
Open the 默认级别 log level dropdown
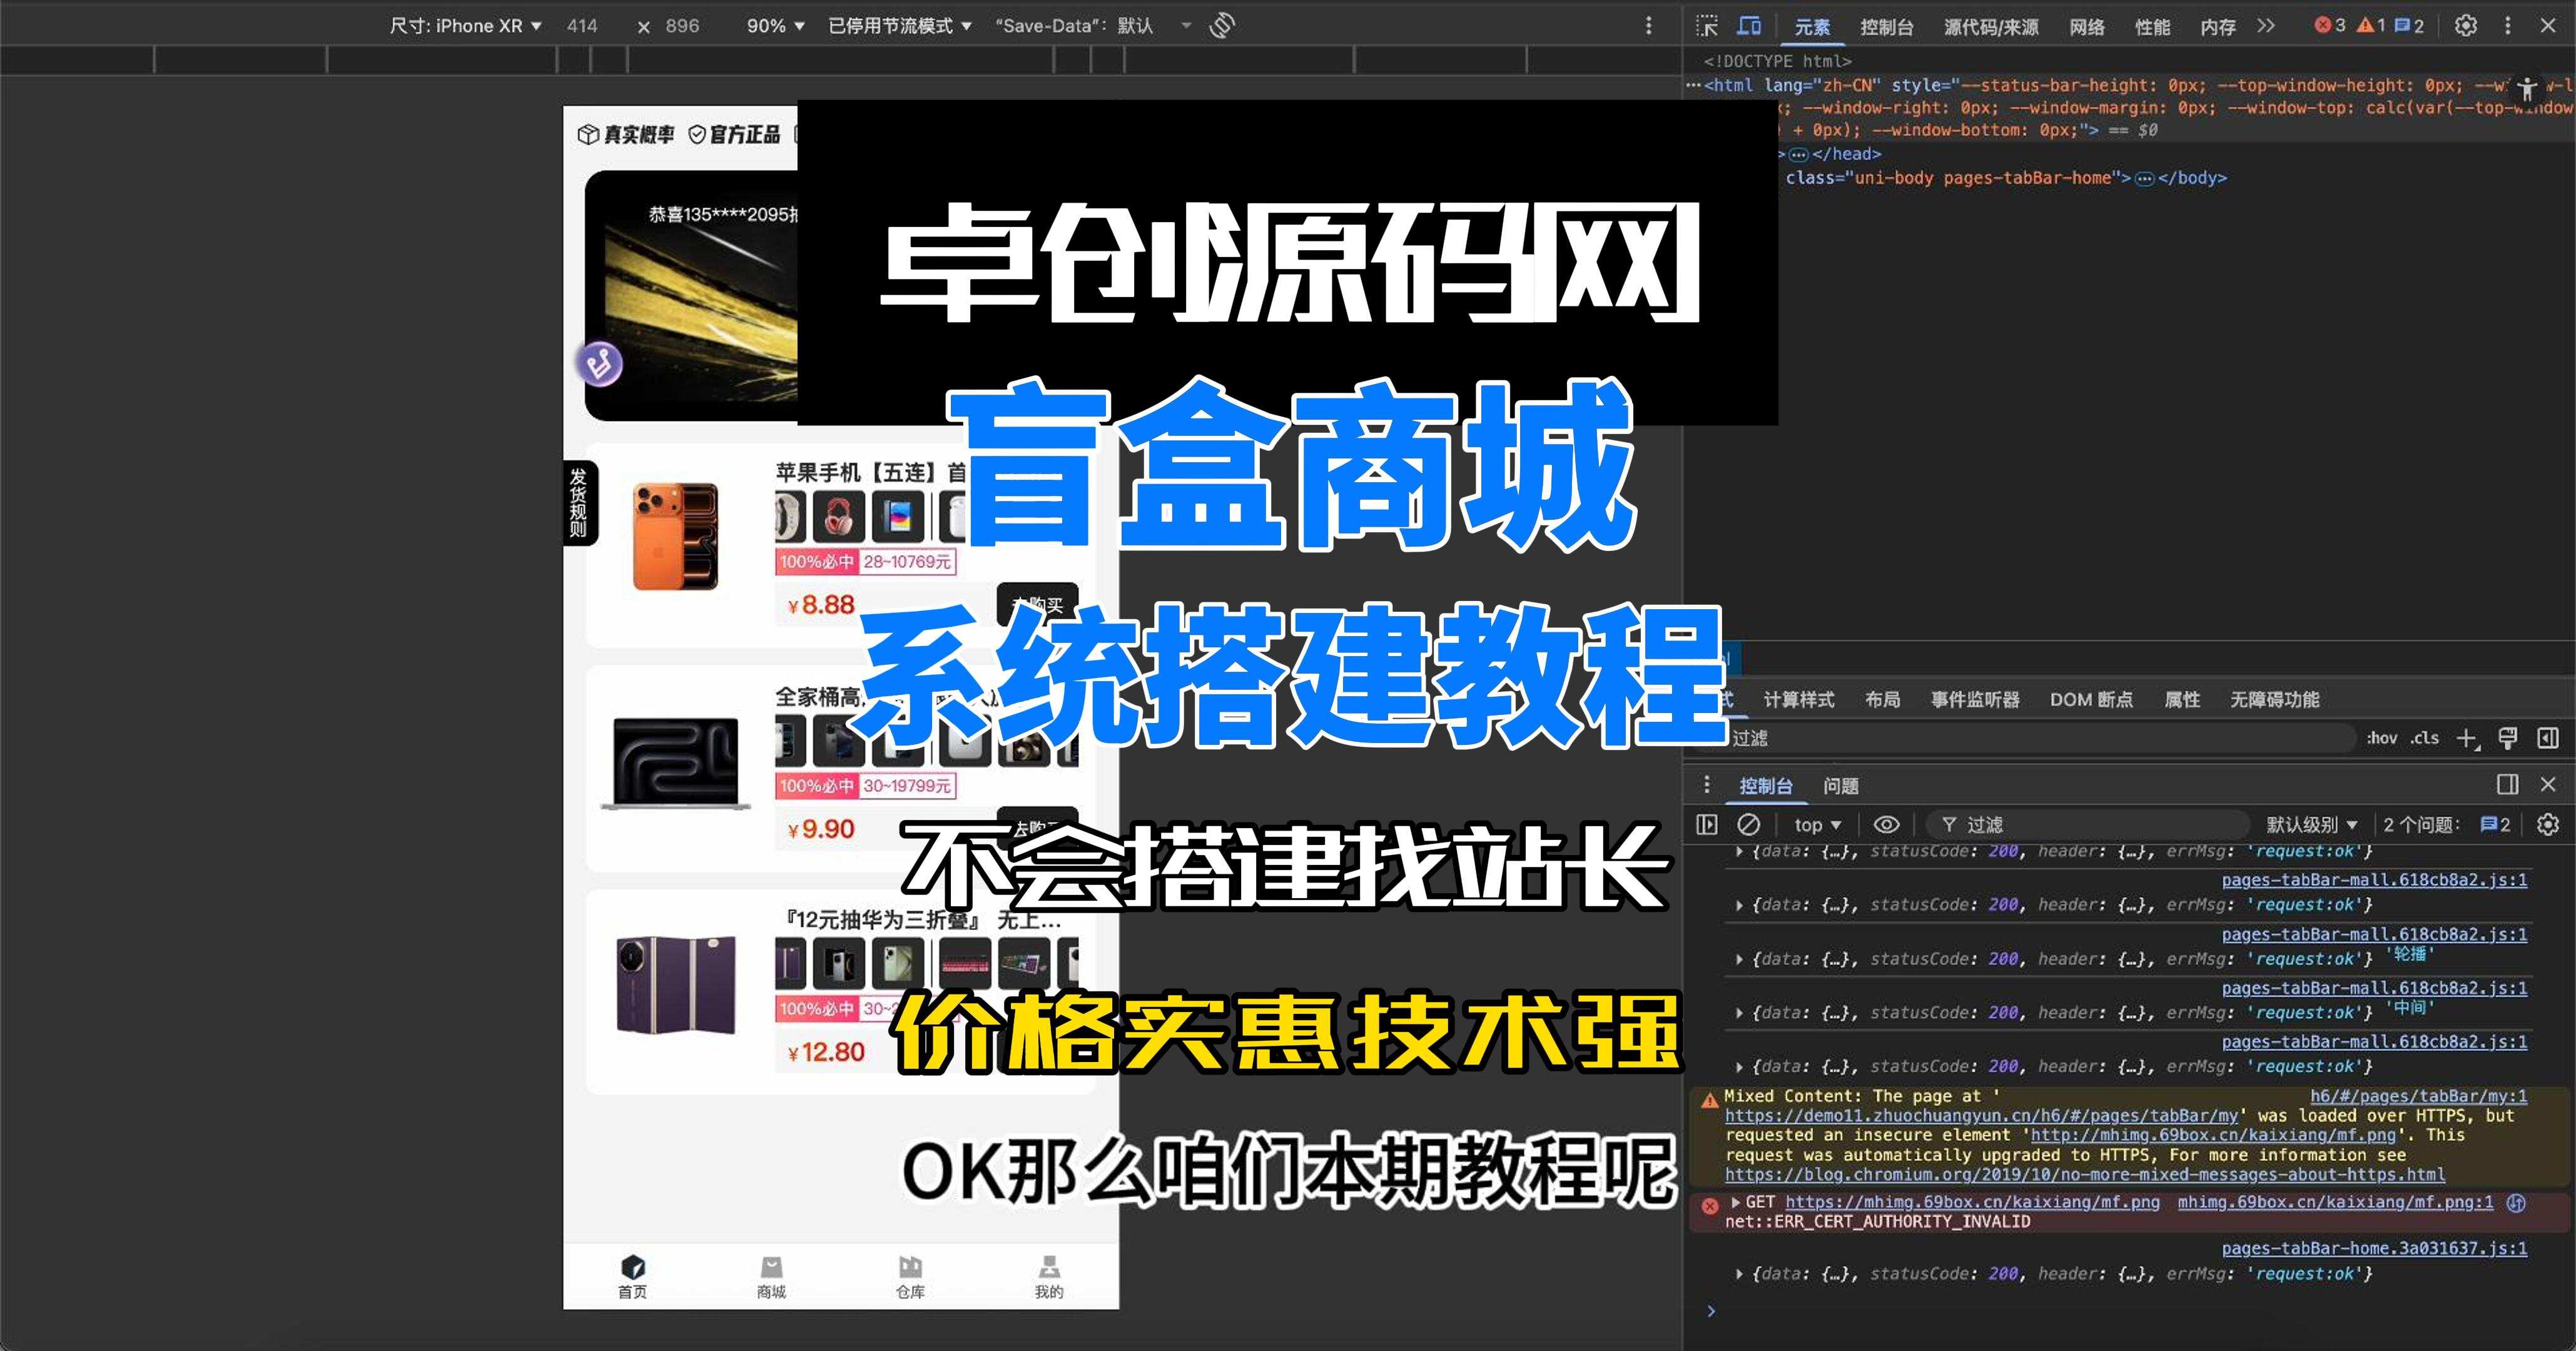point(2310,824)
